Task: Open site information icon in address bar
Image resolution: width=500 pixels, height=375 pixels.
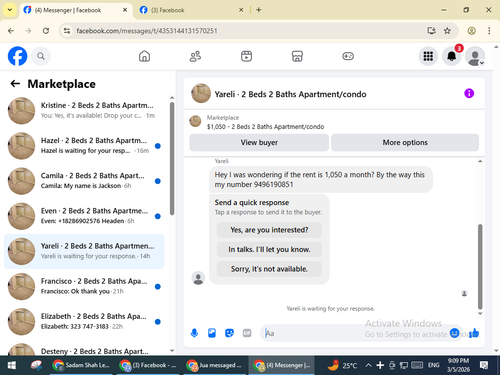Action: 67,31
